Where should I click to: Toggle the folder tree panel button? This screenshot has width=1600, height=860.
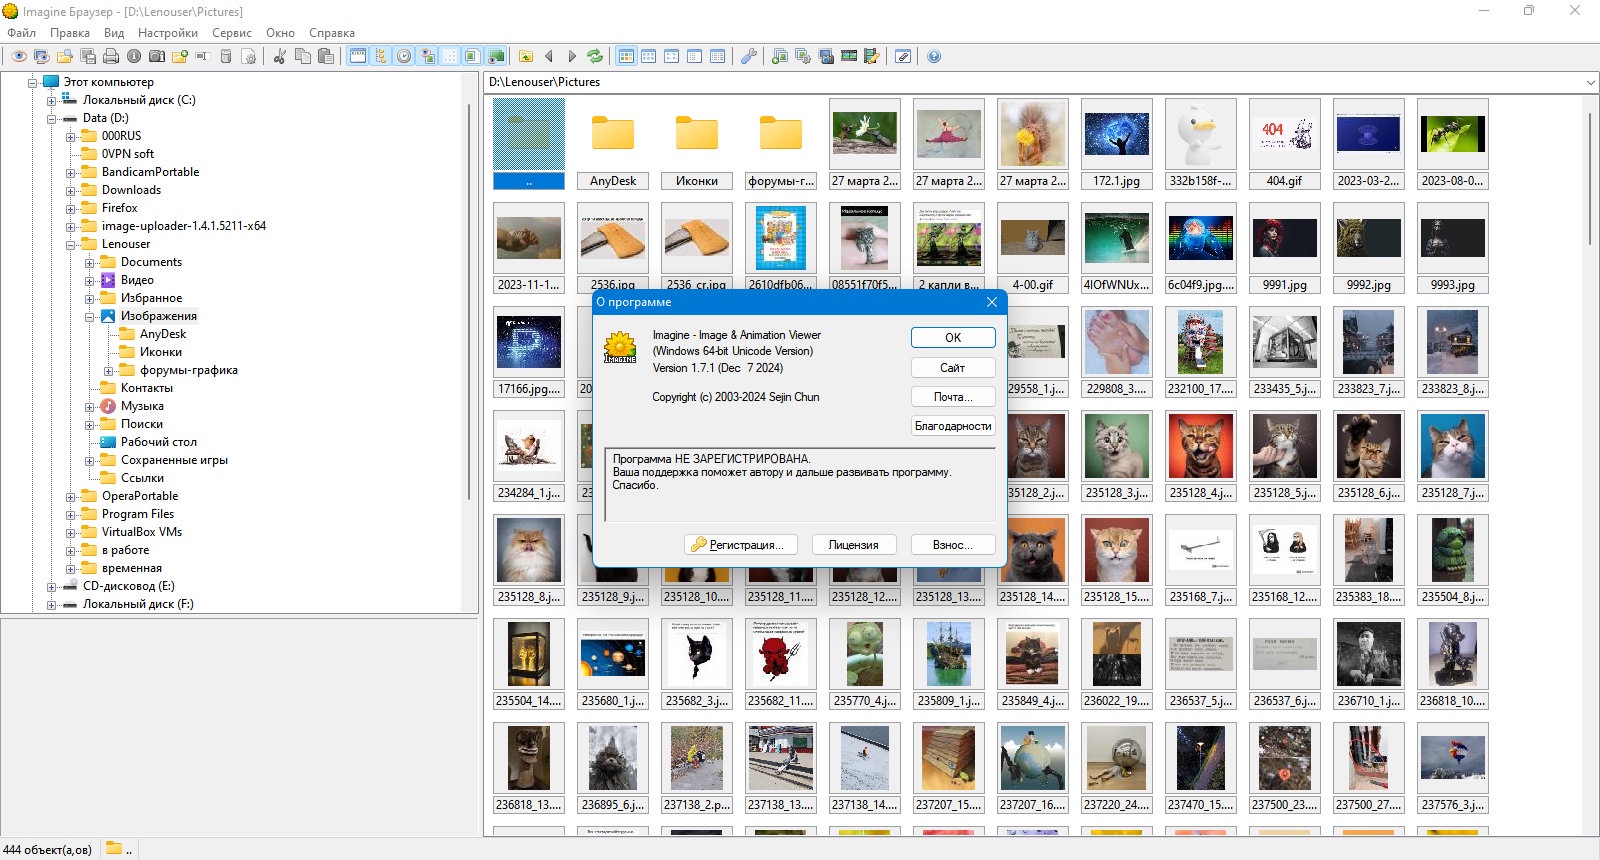click(x=380, y=56)
